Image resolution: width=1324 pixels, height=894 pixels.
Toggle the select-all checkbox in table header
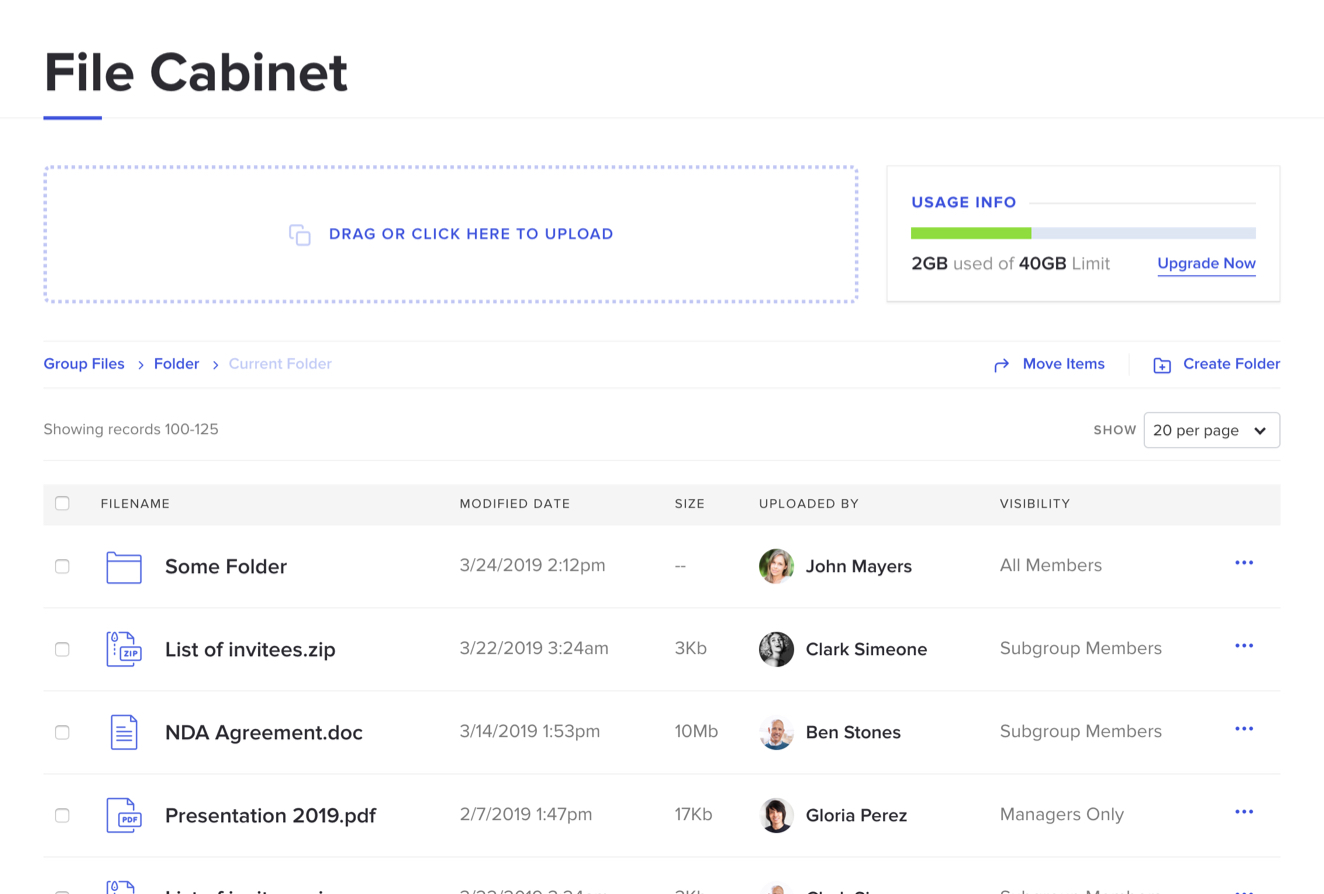pyautogui.click(x=62, y=503)
